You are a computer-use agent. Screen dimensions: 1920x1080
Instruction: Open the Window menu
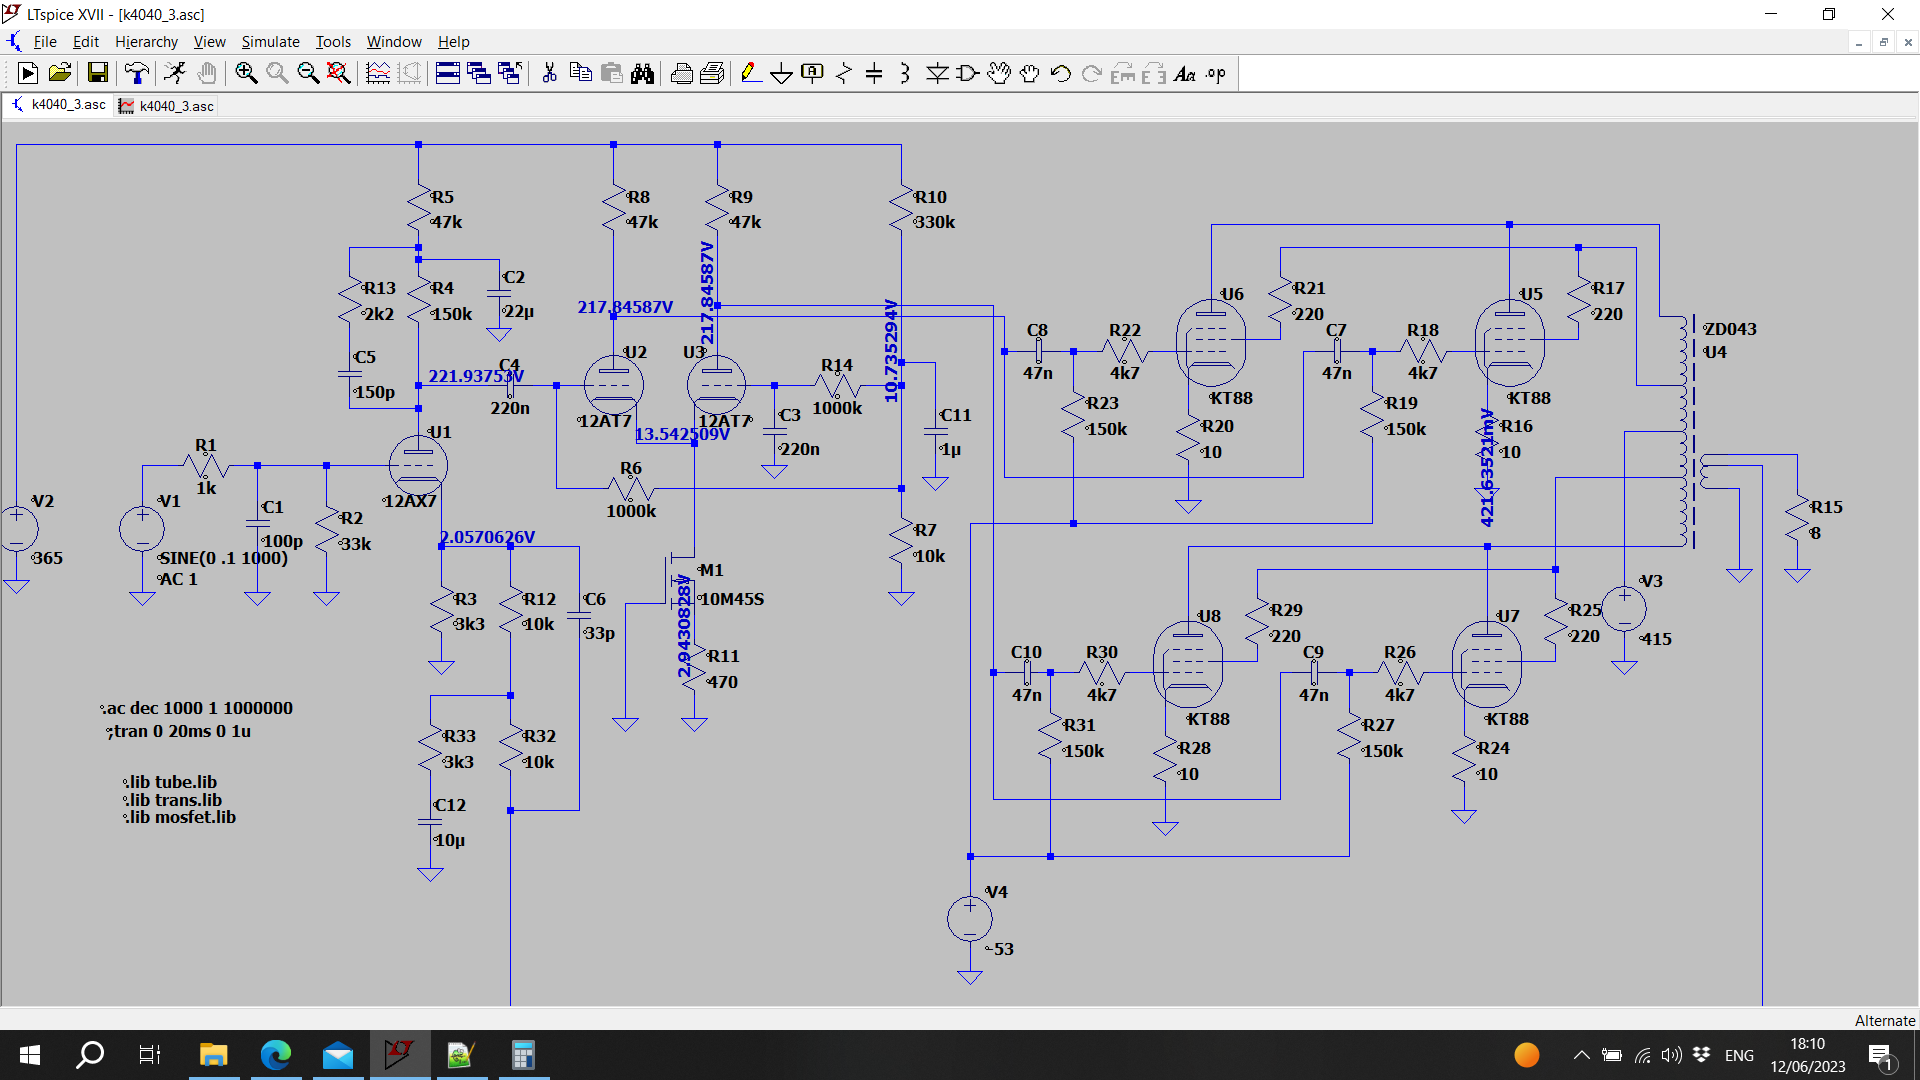pos(394,42)
